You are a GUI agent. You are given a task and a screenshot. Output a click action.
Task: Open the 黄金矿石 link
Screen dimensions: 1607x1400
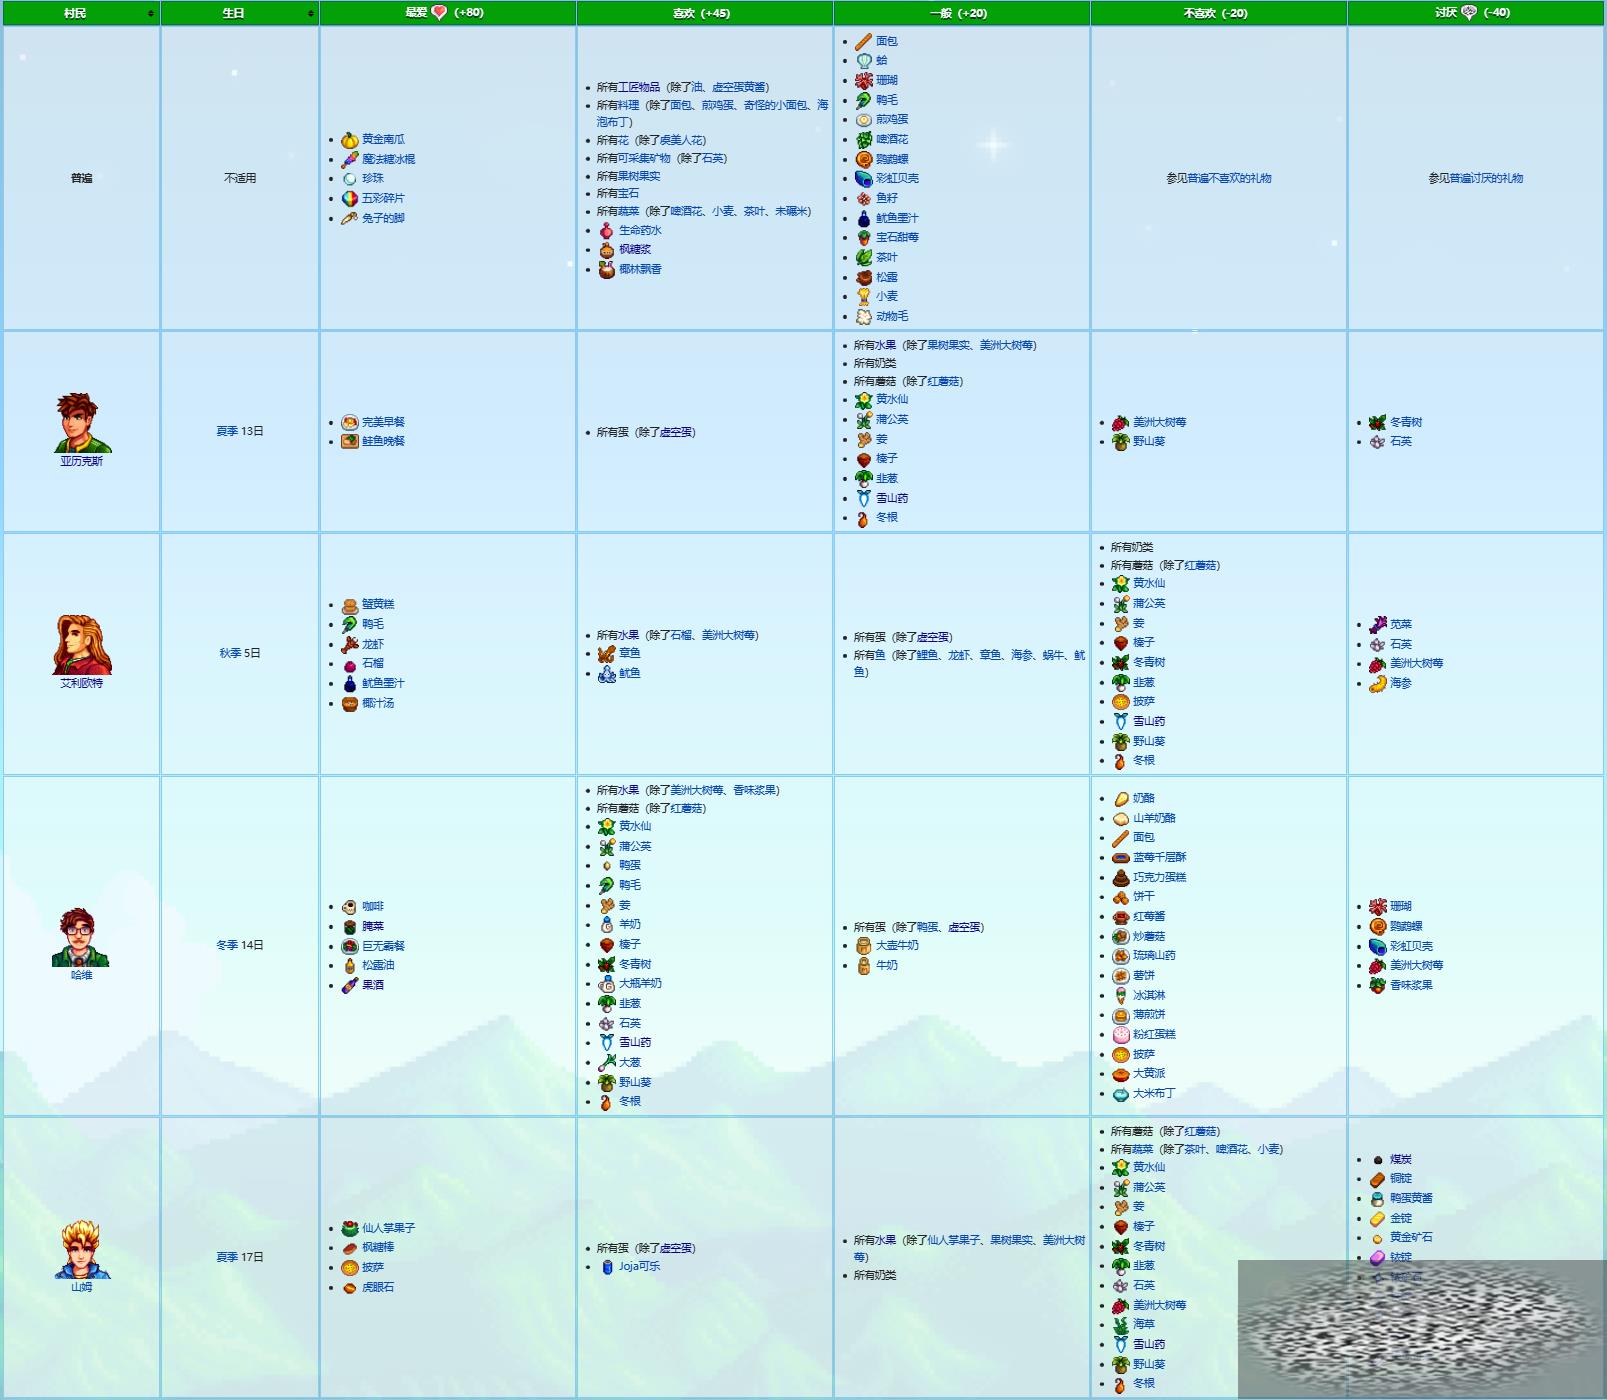point(1411,1238)
